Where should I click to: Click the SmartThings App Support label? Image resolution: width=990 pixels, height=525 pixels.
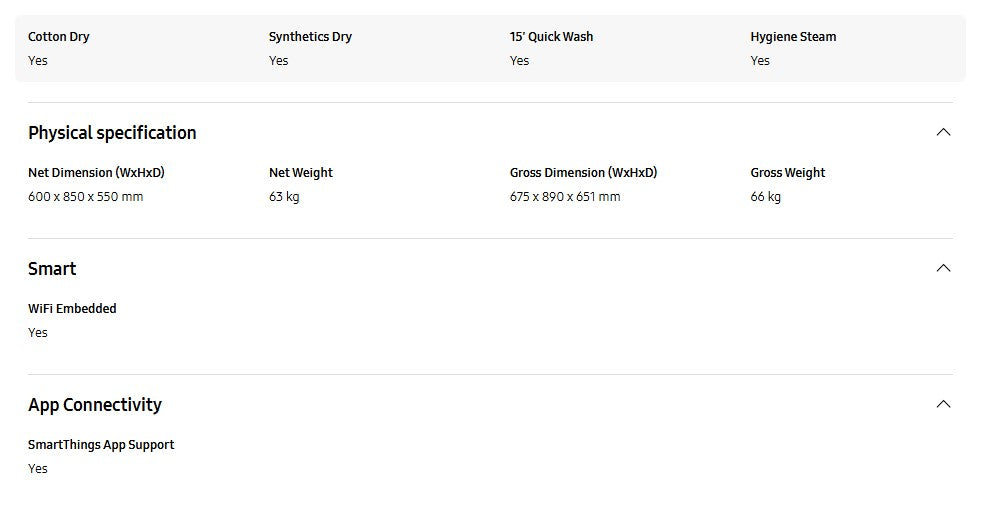(x=101, y=445)
